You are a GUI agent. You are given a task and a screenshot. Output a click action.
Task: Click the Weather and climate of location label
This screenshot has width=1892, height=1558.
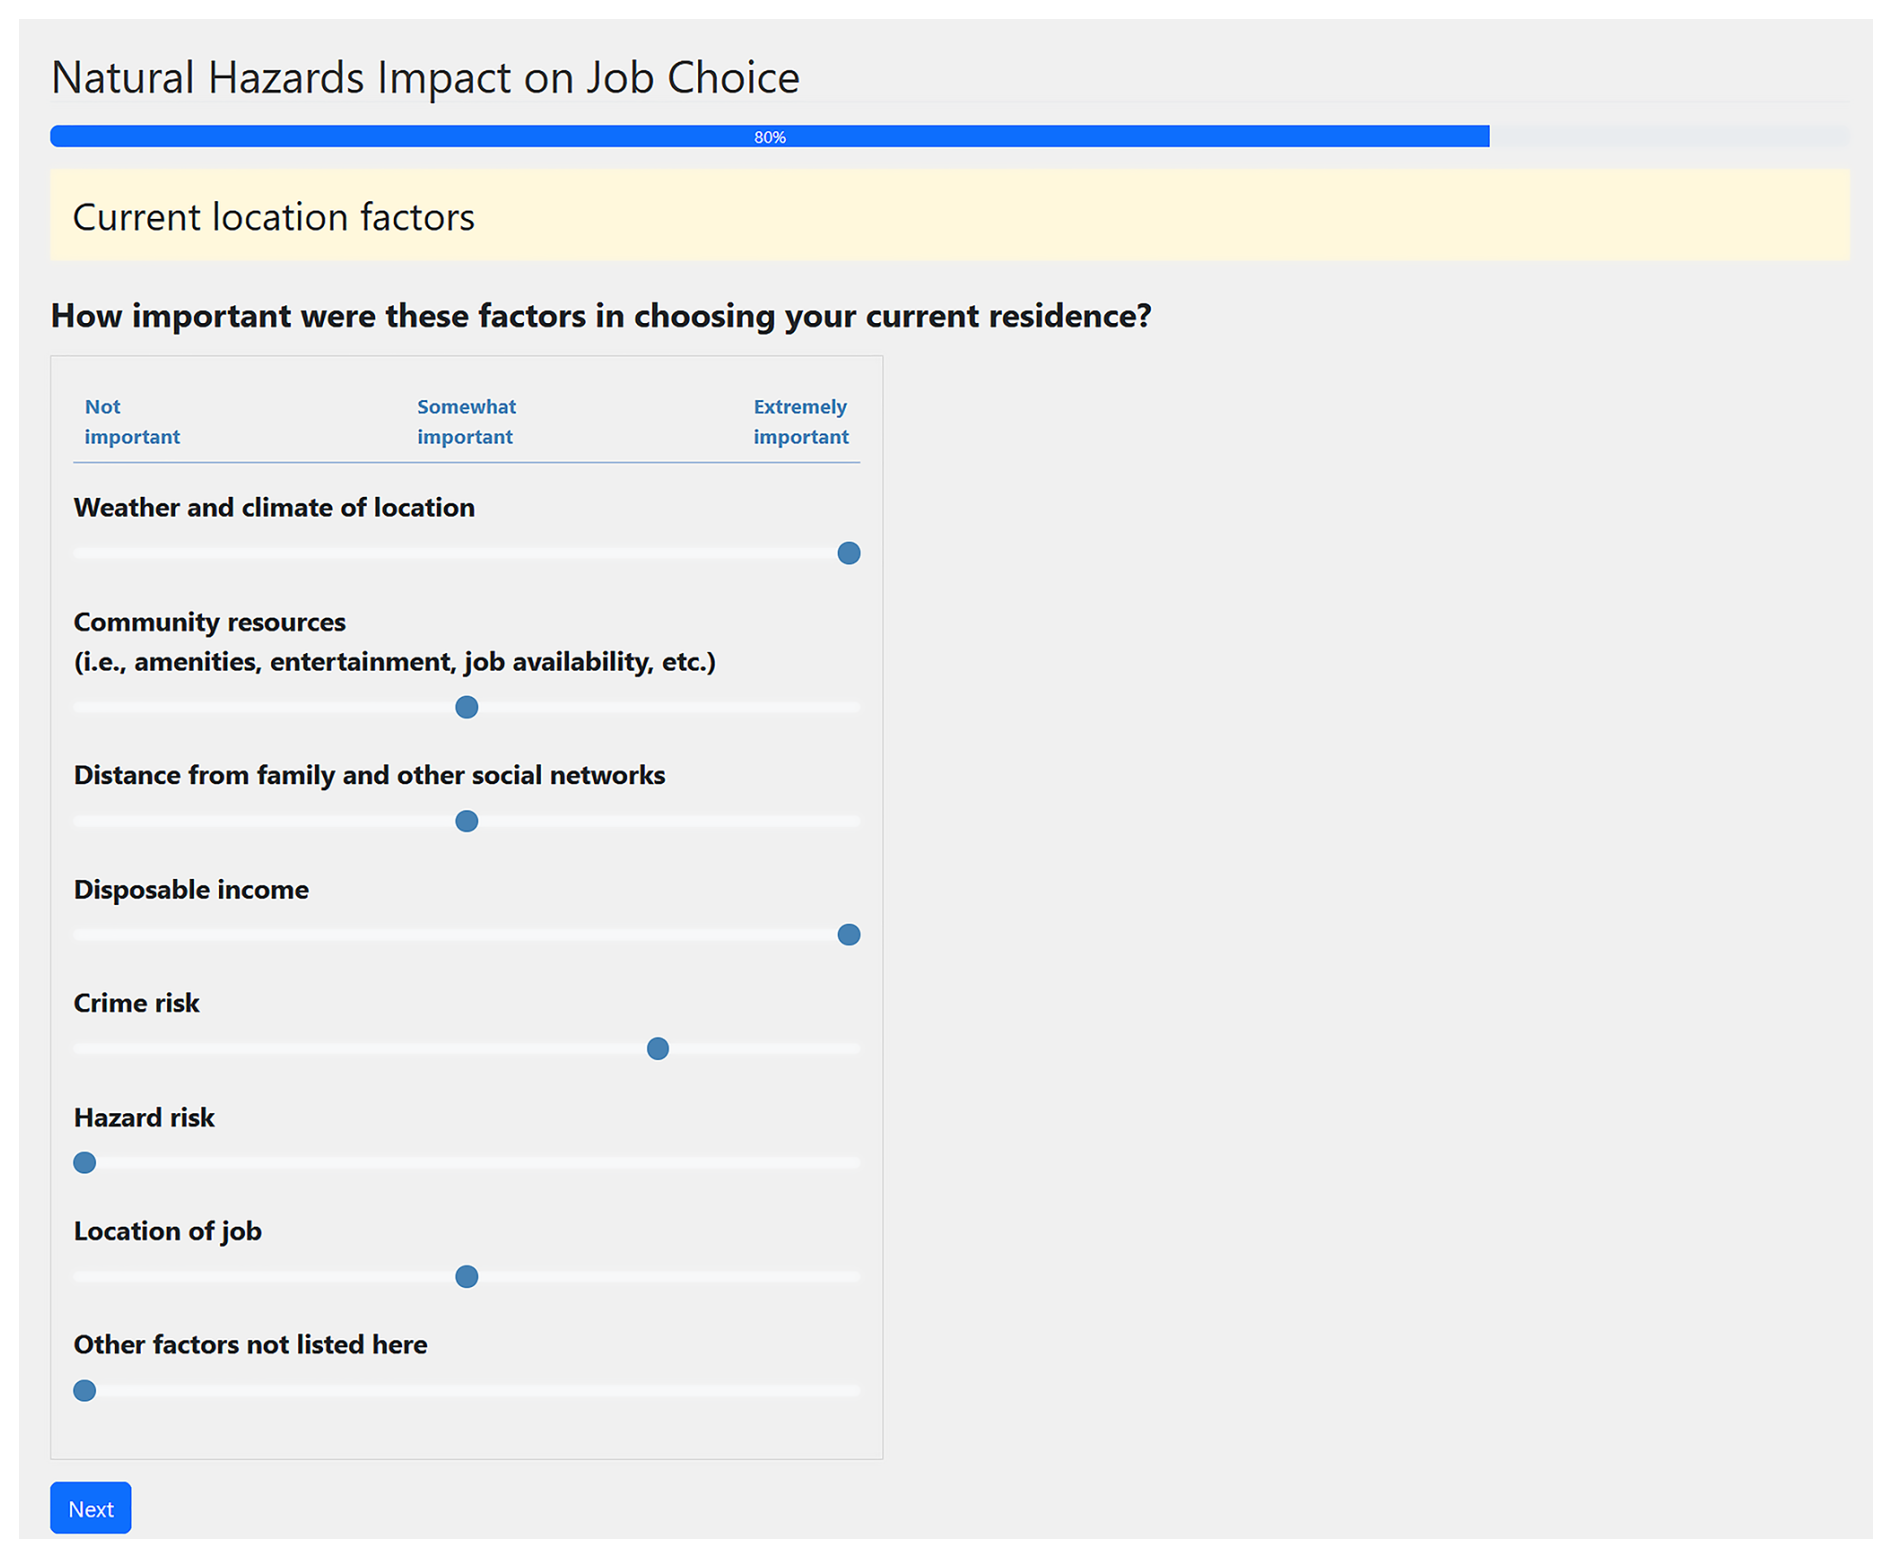[x=274, y=507]
